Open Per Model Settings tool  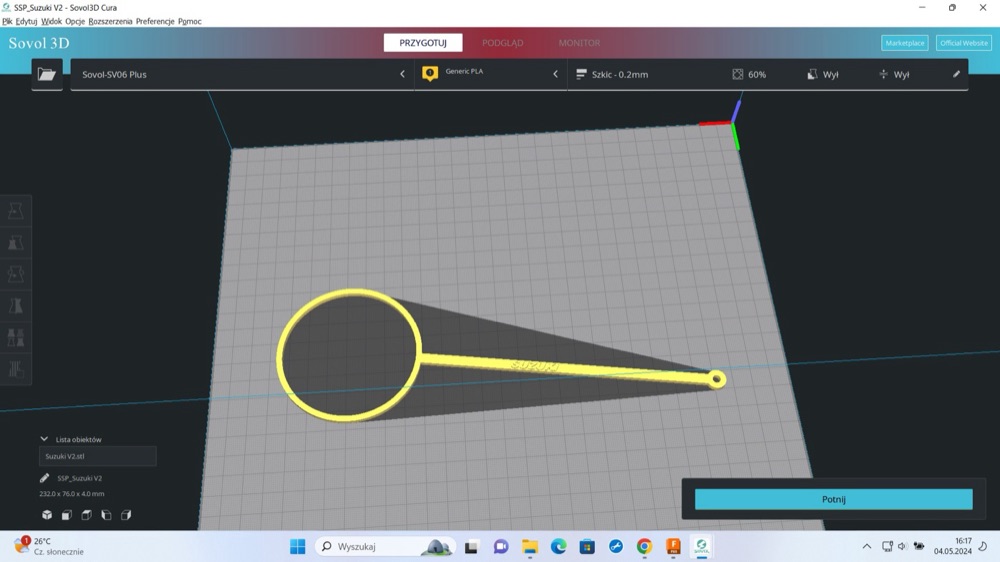(16, 337)
